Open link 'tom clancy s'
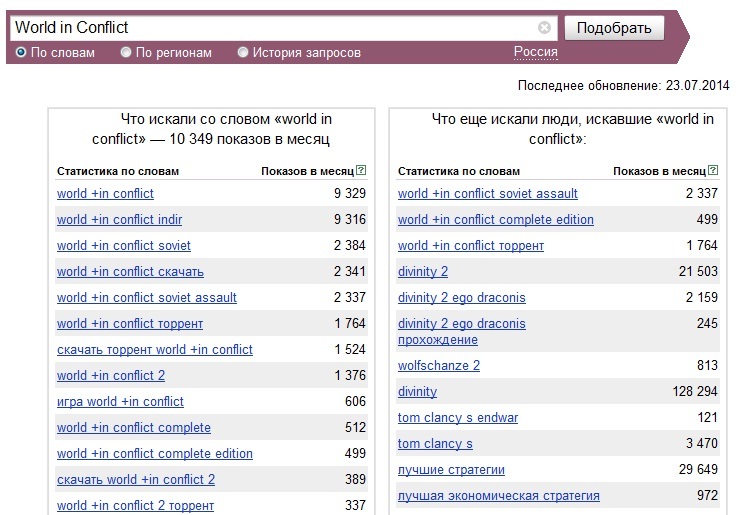 (435, 443)
